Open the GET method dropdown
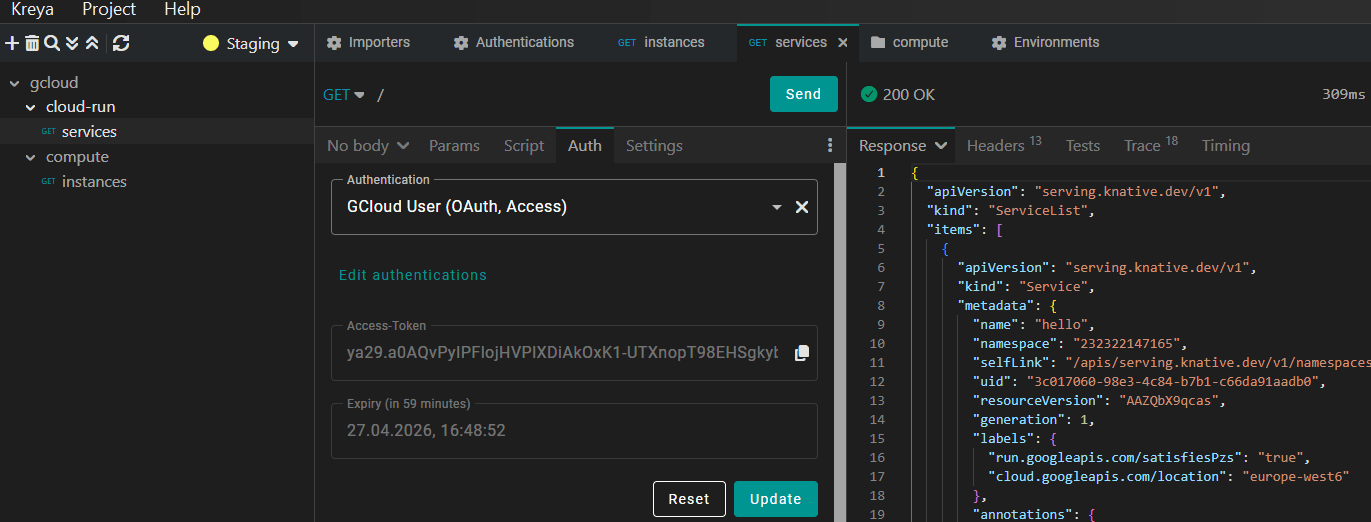This screenshot has width=1371, height=522. pyautogui.click(x=344, y=95)
